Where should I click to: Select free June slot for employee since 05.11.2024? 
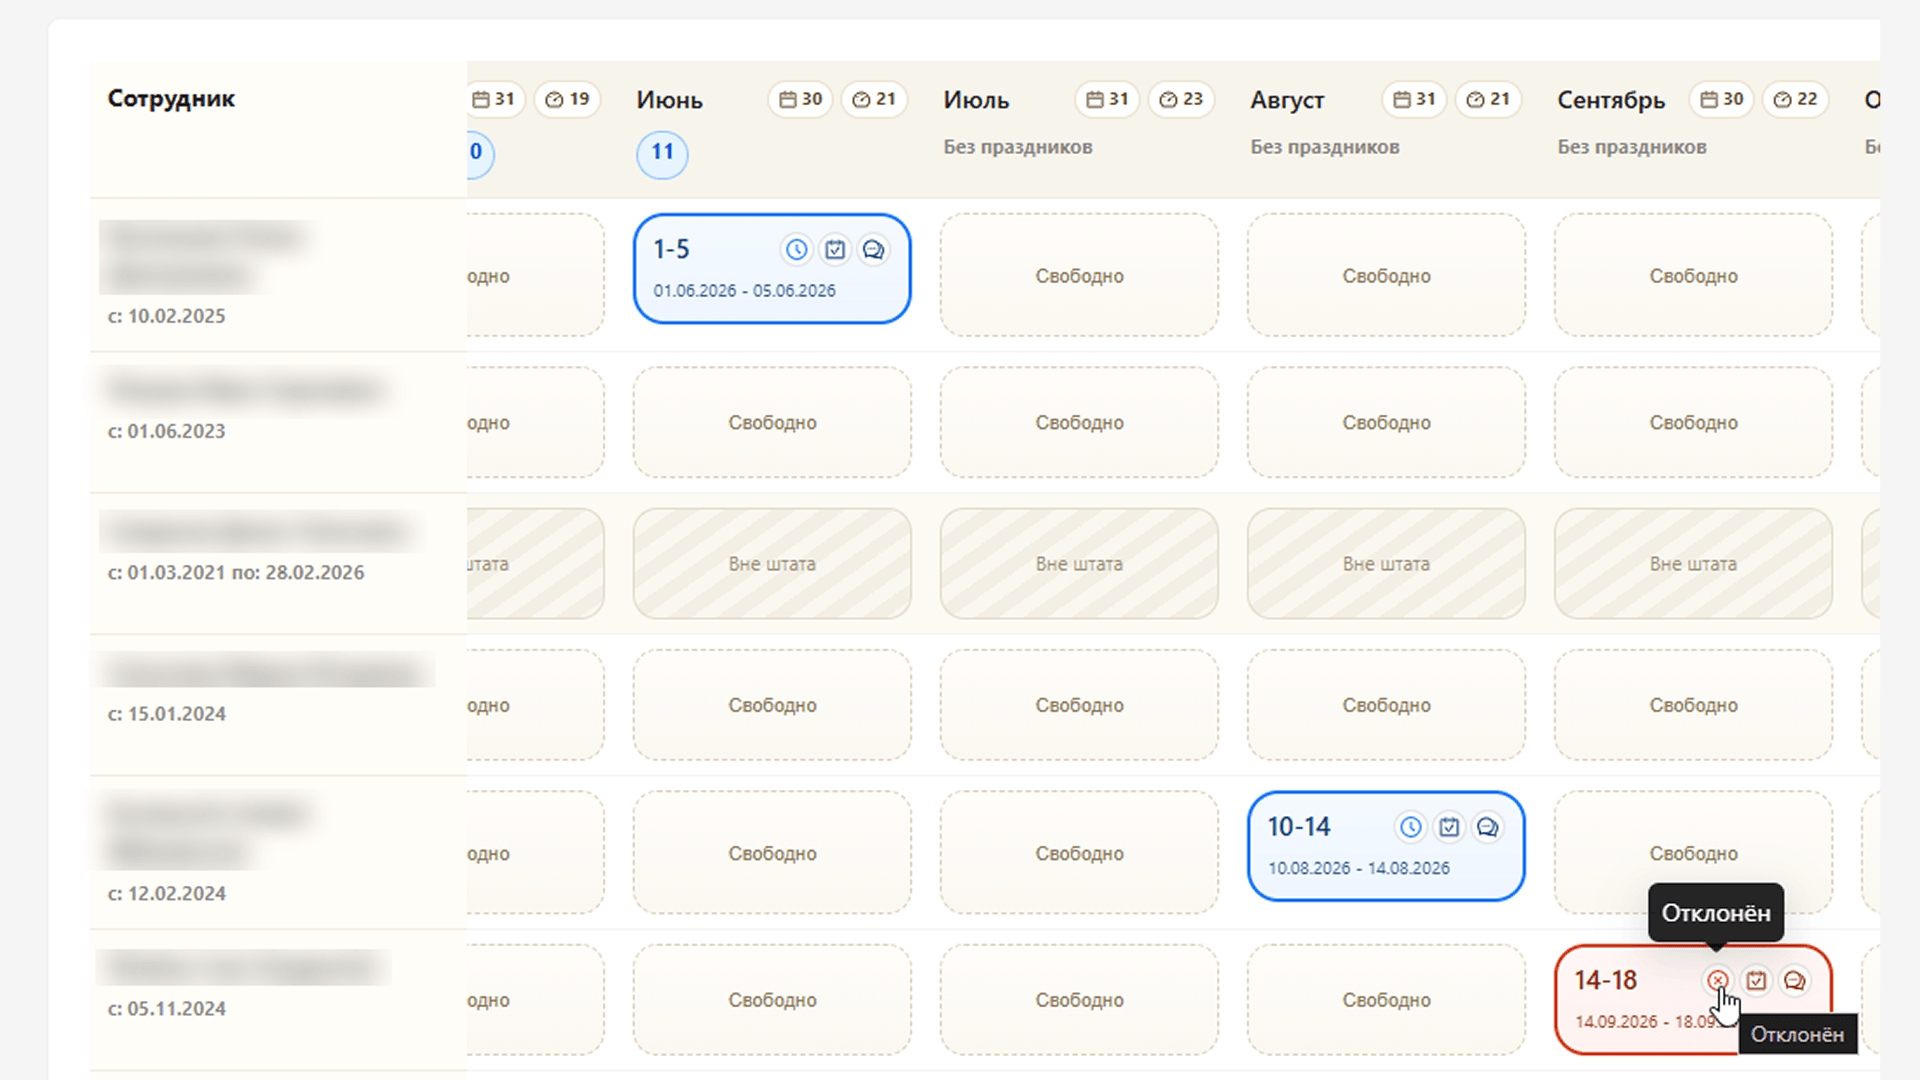(x=772, y=1000)
